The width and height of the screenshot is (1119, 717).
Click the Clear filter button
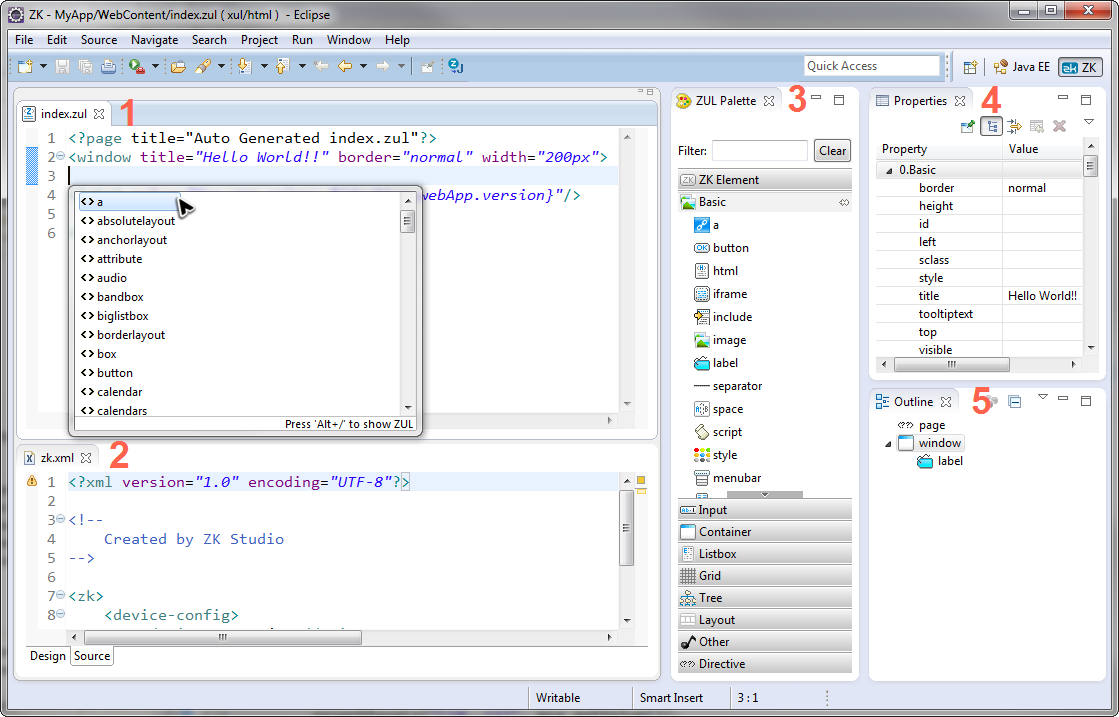(x=832, y=151)
